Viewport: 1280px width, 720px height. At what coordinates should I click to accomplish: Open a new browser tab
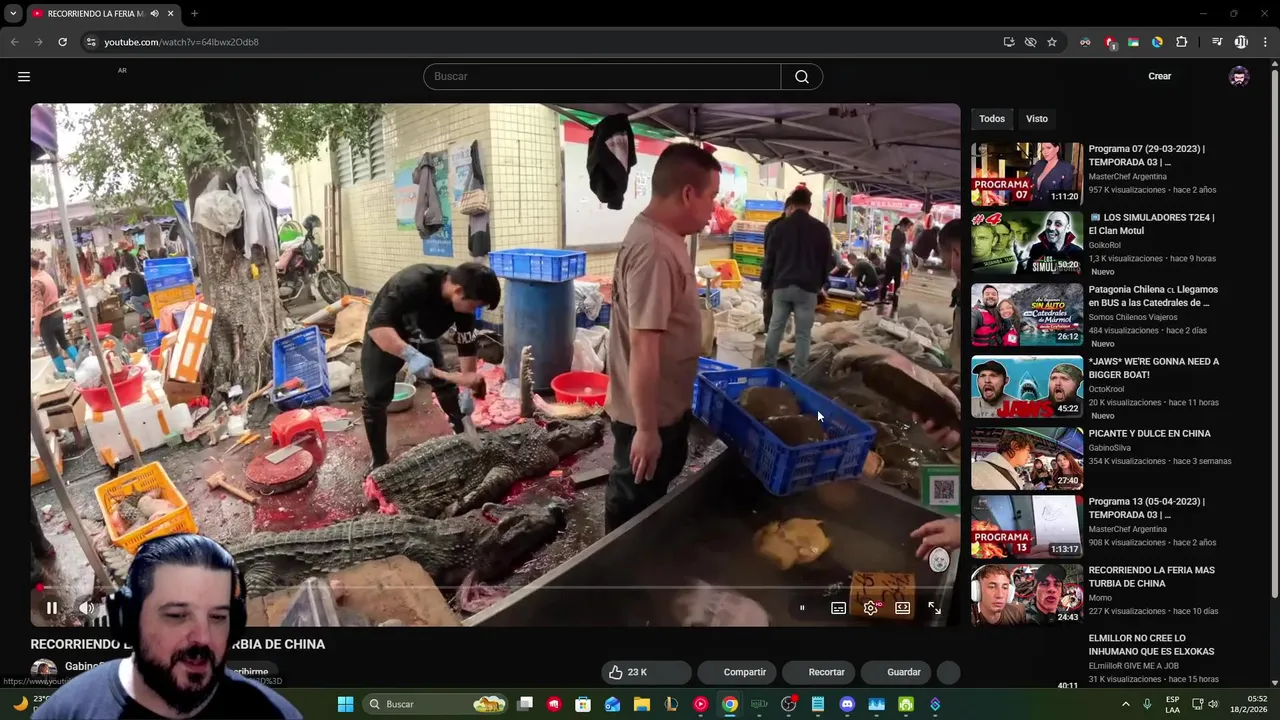tap(194, 14)
